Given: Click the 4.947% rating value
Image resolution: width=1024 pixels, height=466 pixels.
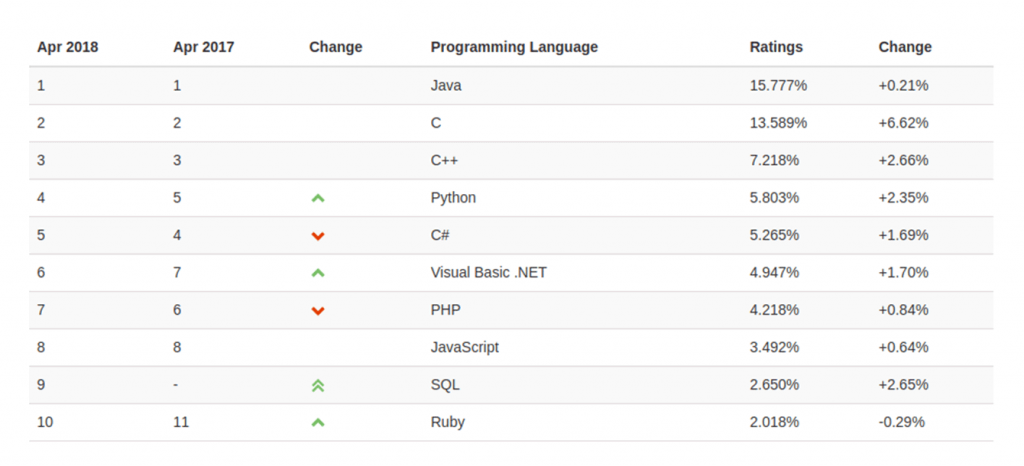Looking at the screenshot, I should click(774, 273).
